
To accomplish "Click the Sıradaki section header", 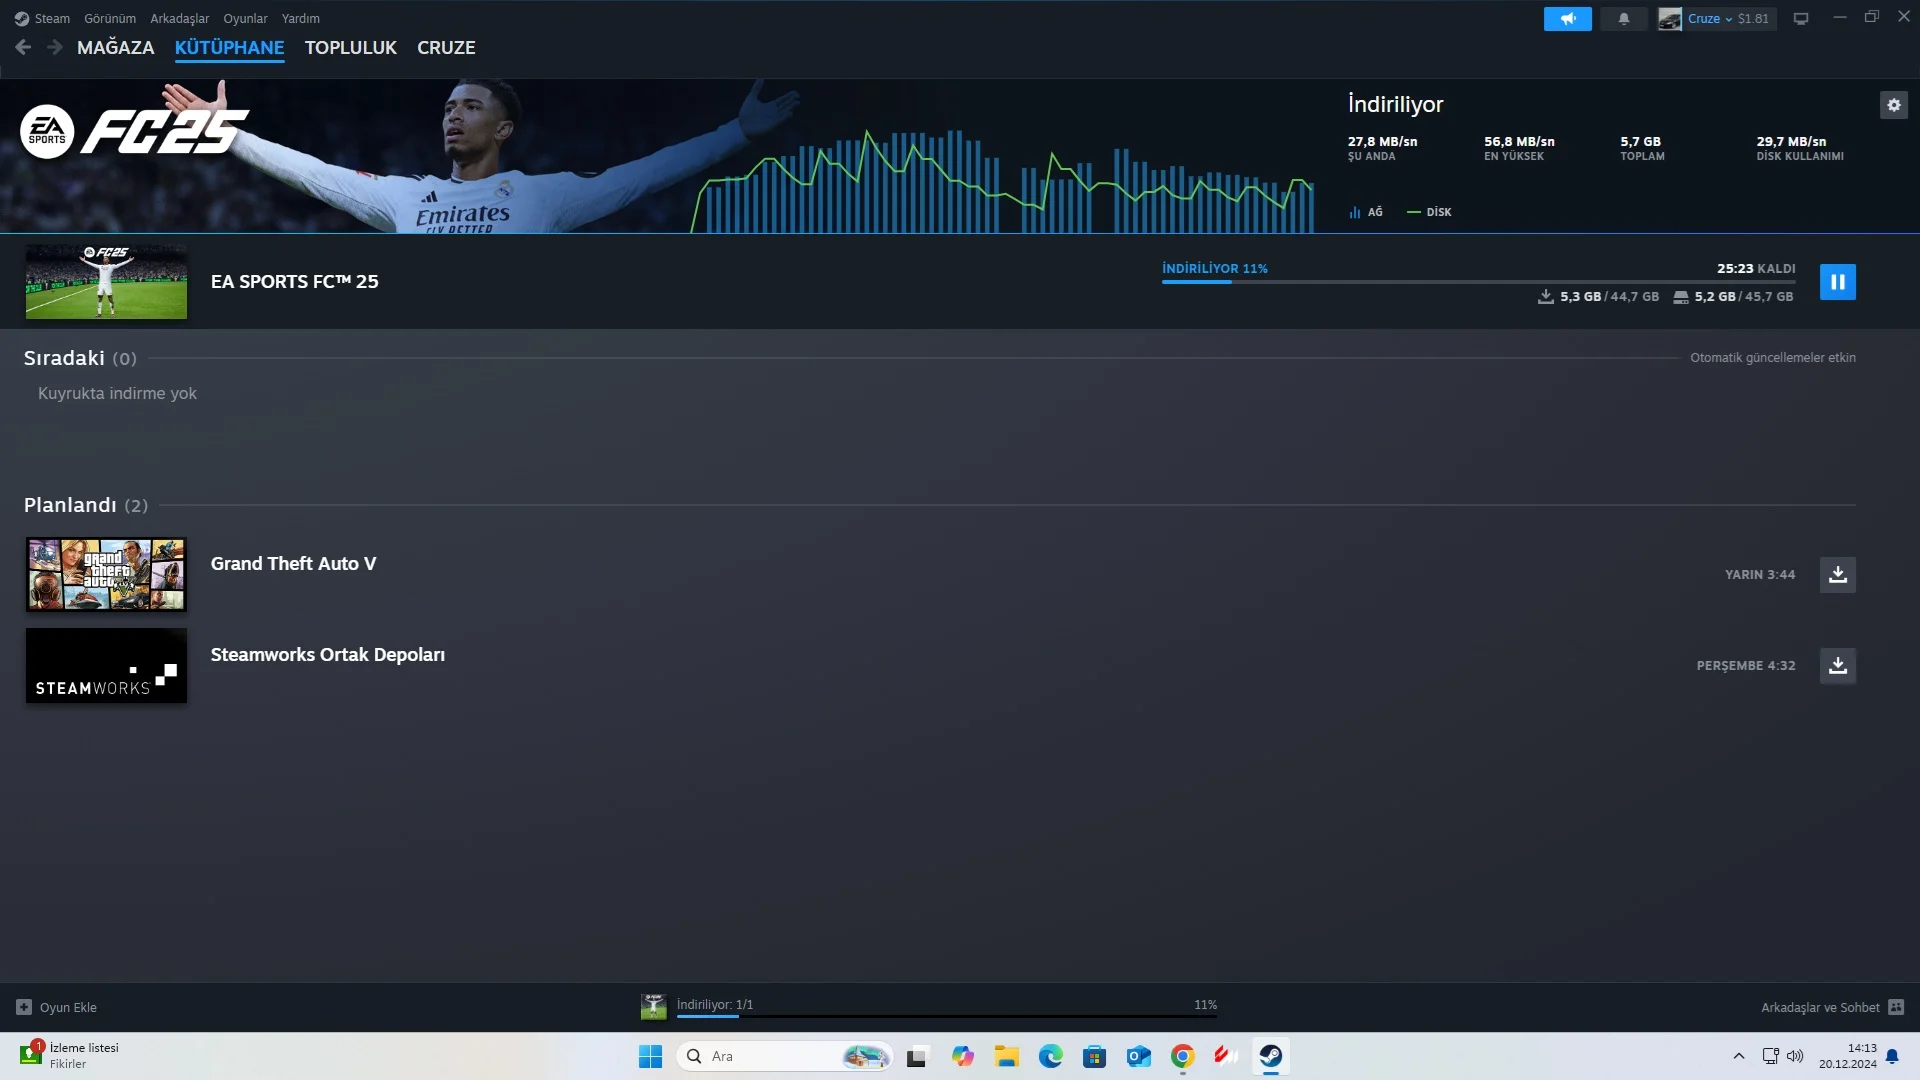I will [80, 358].
